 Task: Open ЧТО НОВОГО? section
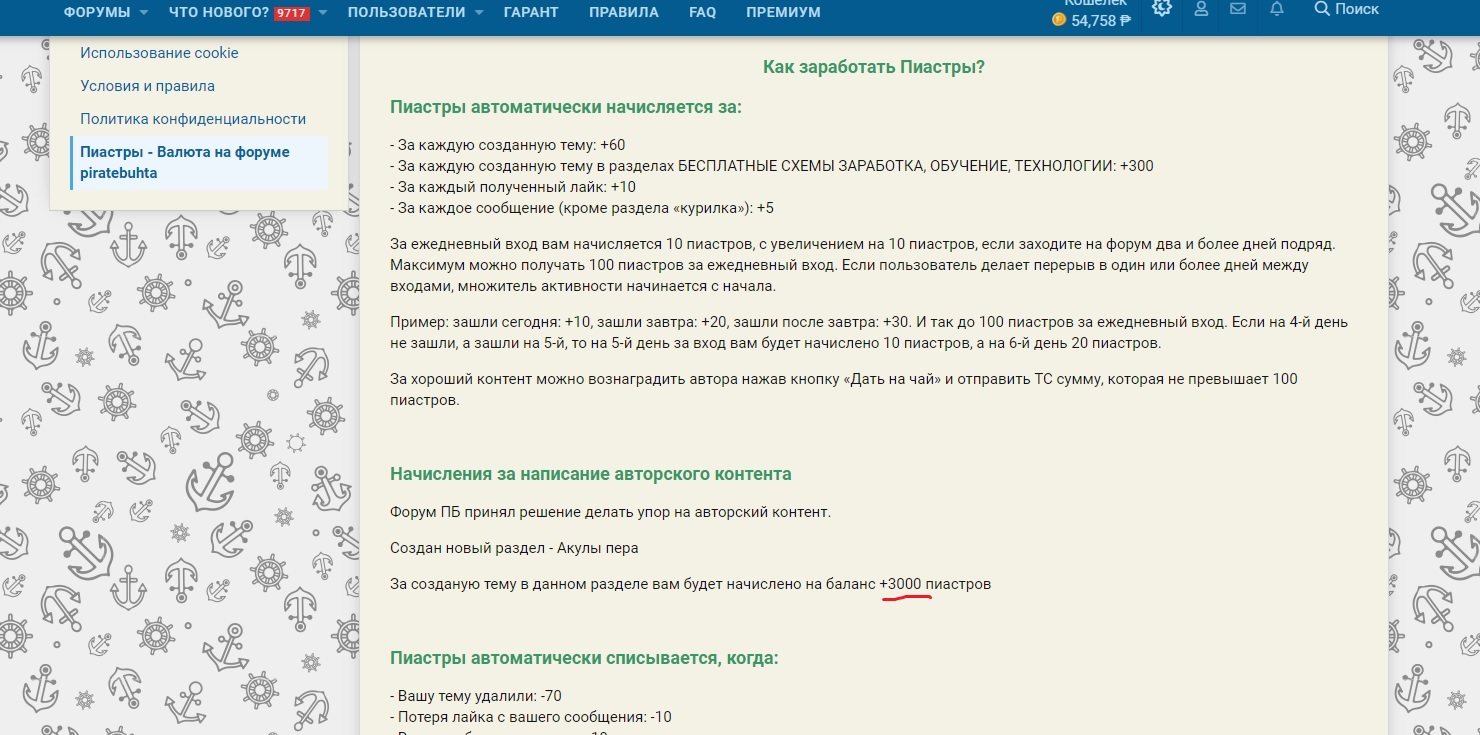[x=219, y=12]
